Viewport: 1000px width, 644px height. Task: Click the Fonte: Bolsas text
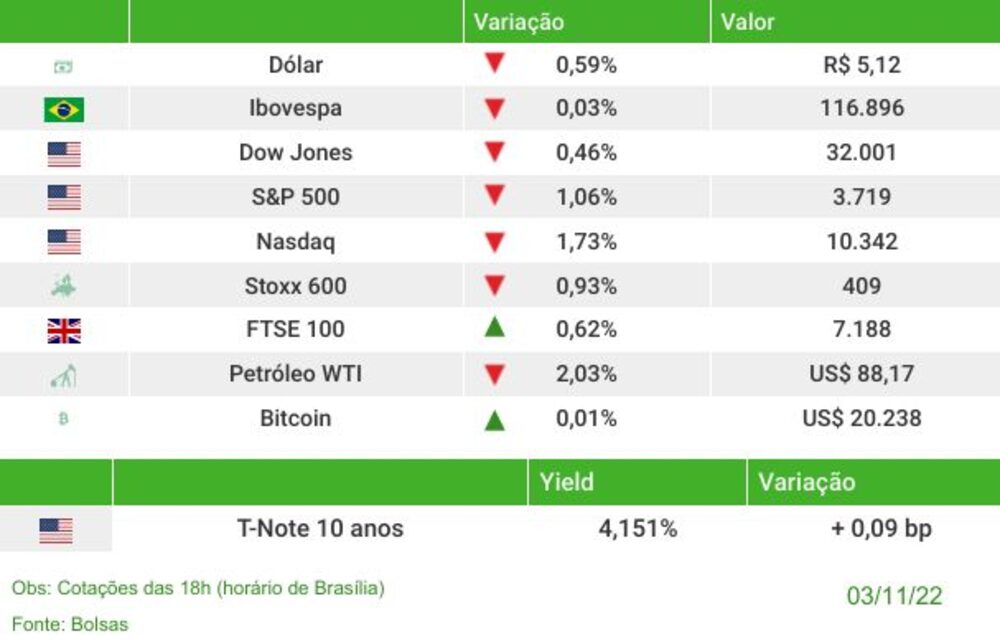[70, 624]
